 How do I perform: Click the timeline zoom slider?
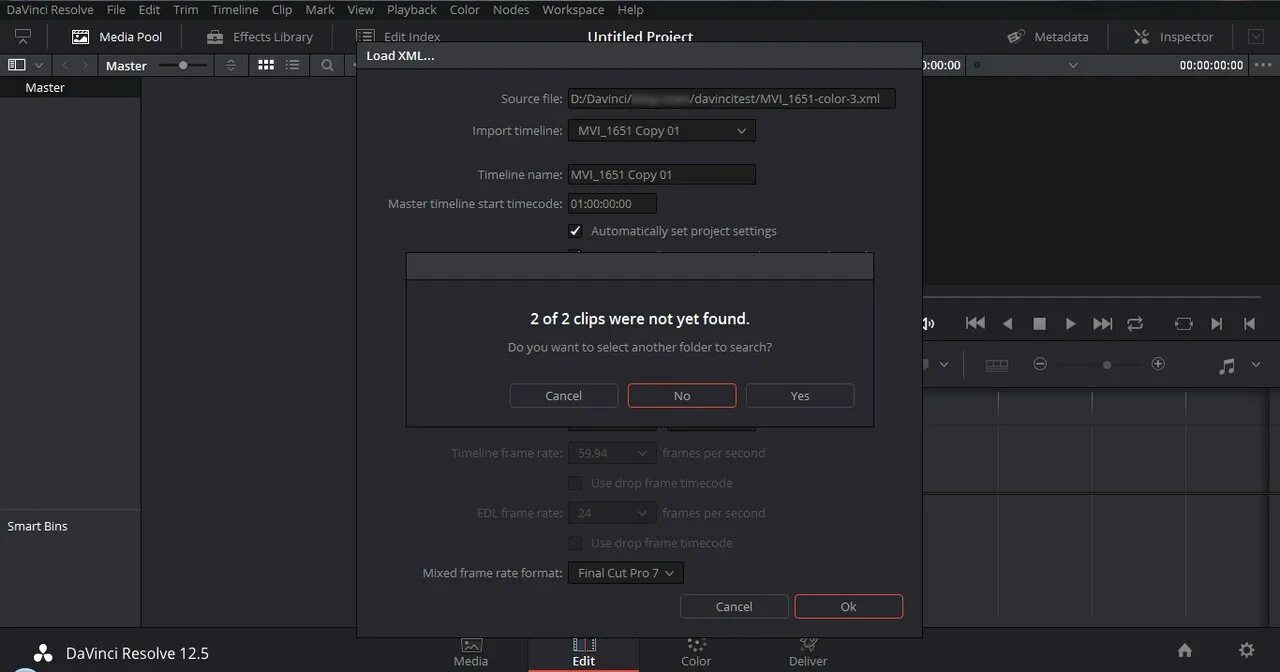tap(1106, 365)
